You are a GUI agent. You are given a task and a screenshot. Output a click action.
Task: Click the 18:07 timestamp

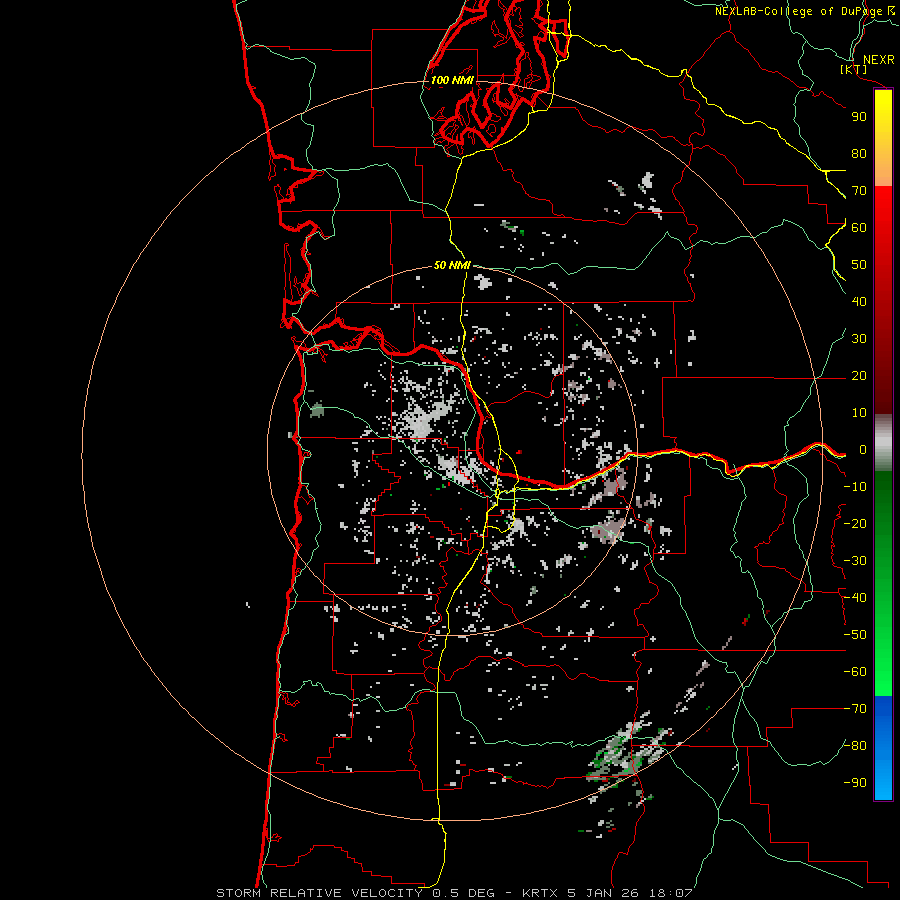[x=670, y=893]
